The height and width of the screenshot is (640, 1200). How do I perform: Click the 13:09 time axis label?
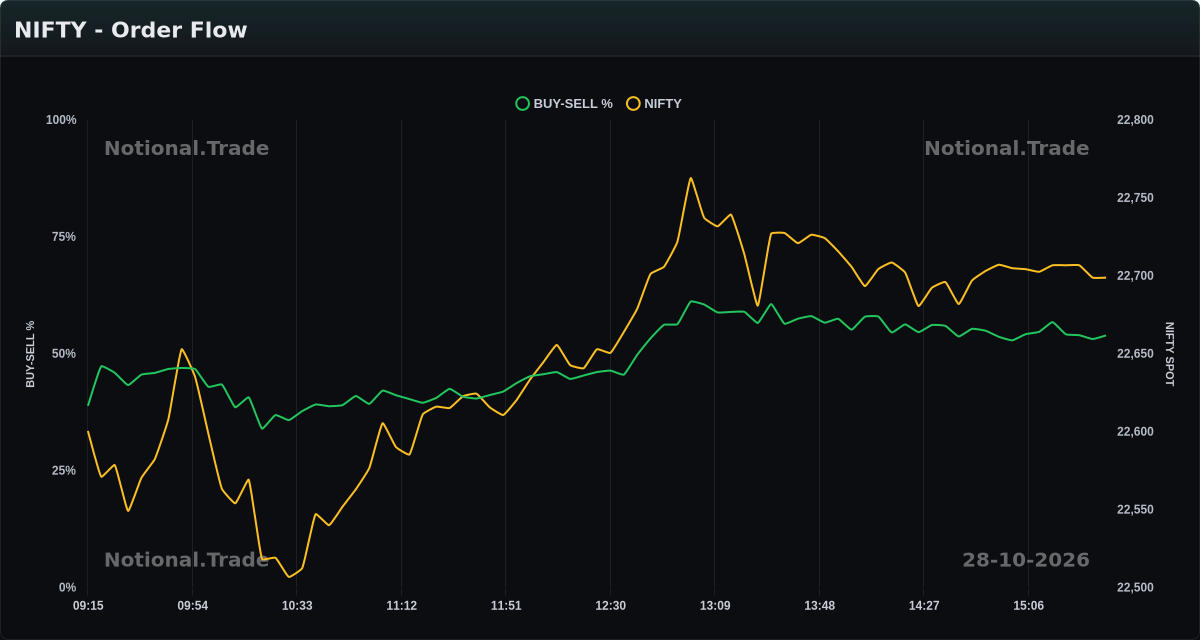click(715, 606)
